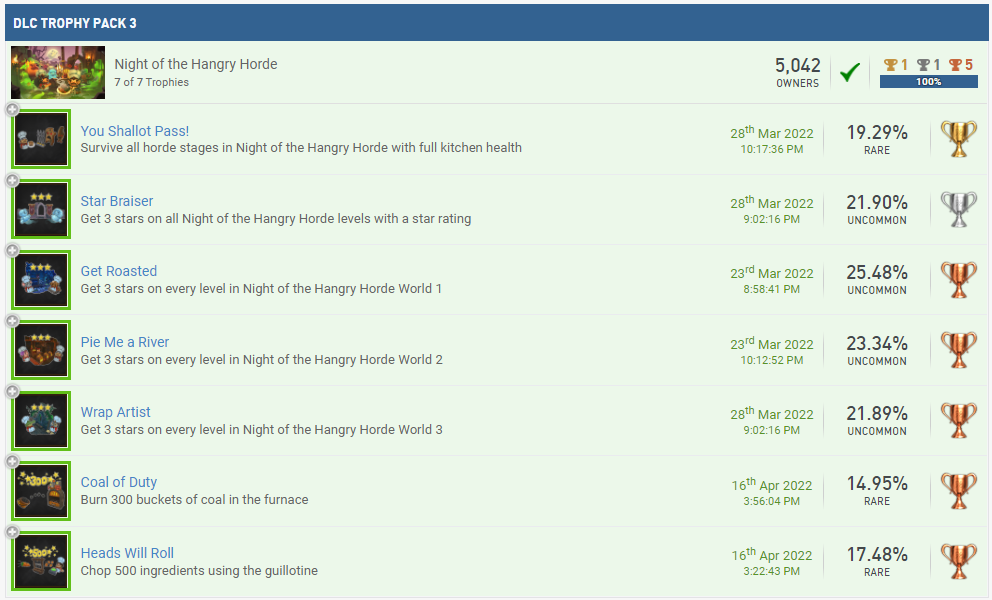This screenshot has height=600, width=992.
Task: Open the Get Roasted trophy link
Action: click(118, 272)
